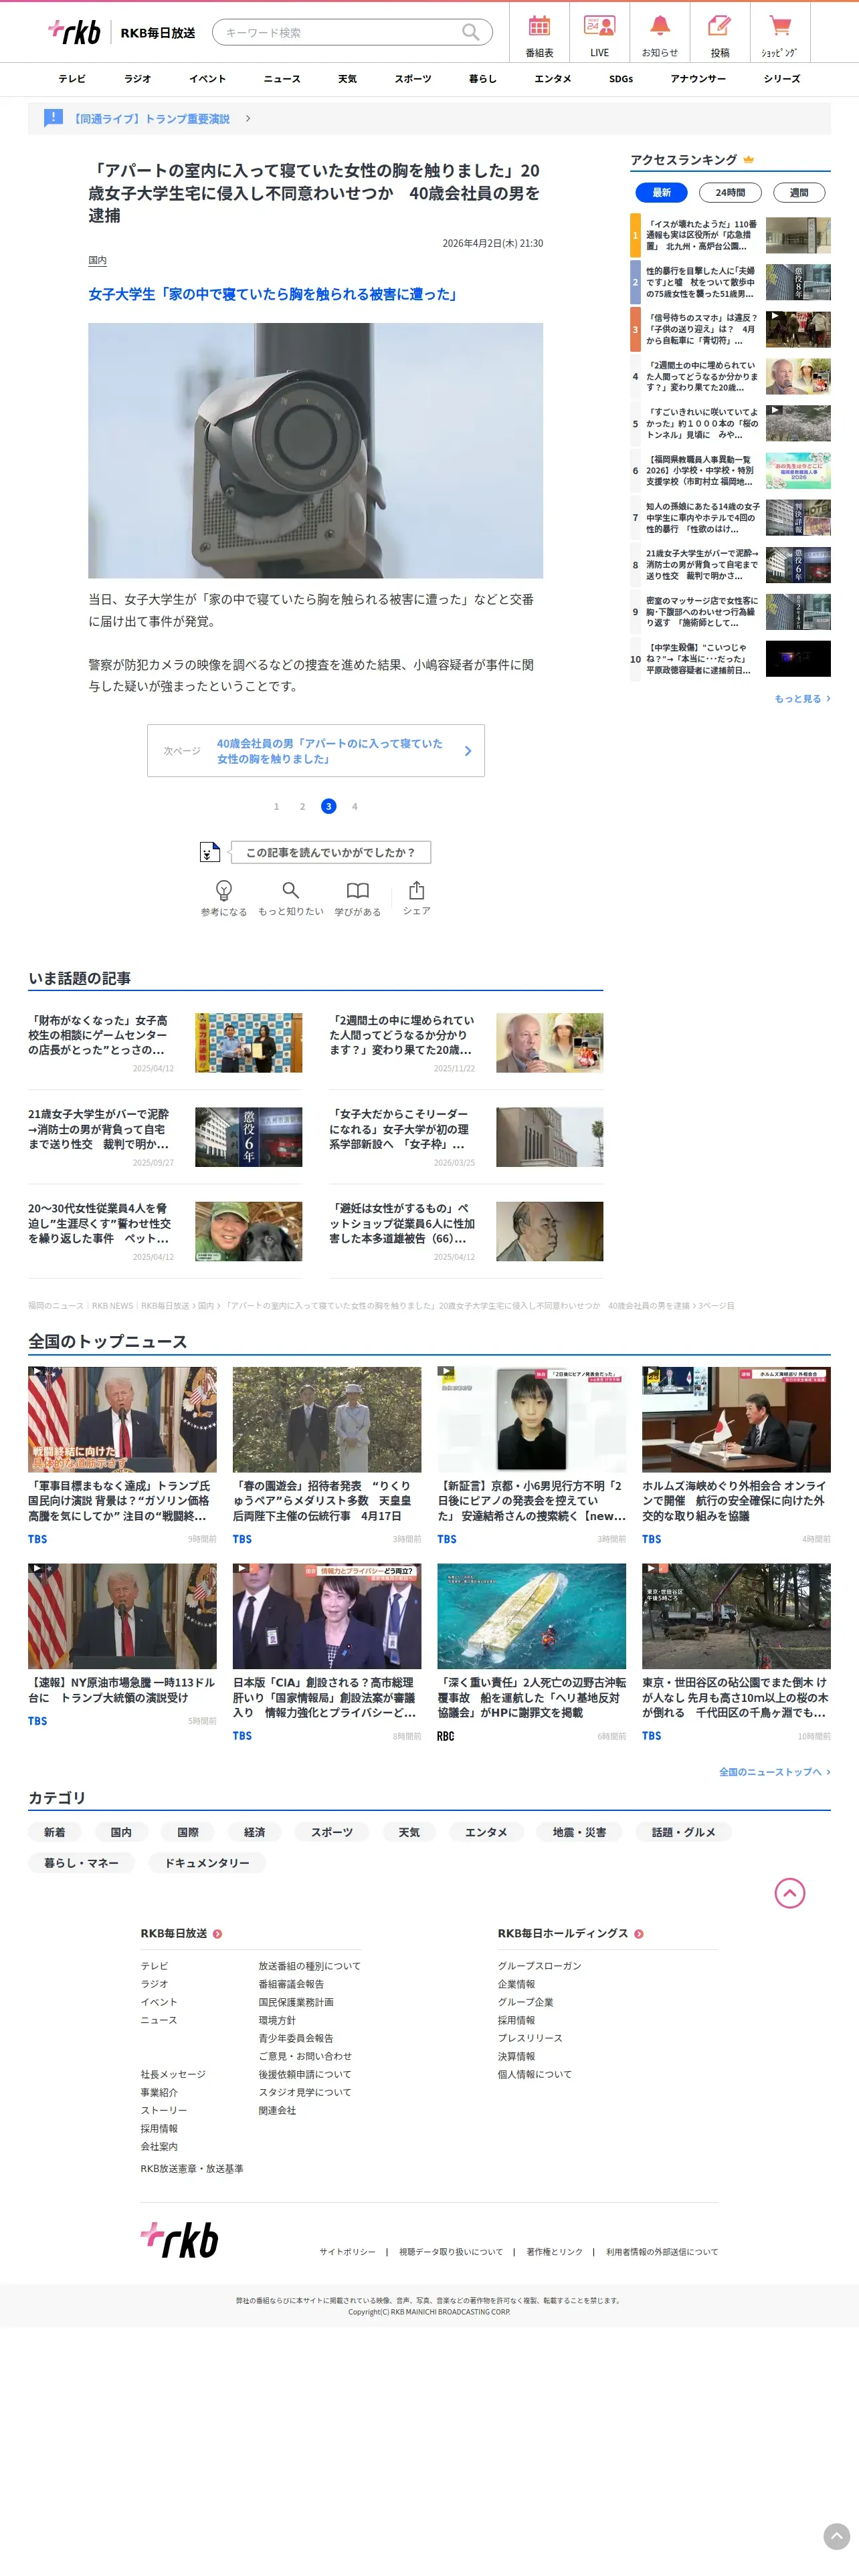The image size is (859, 2576).
Task: Go to article page 4
Action: point(354,806)
